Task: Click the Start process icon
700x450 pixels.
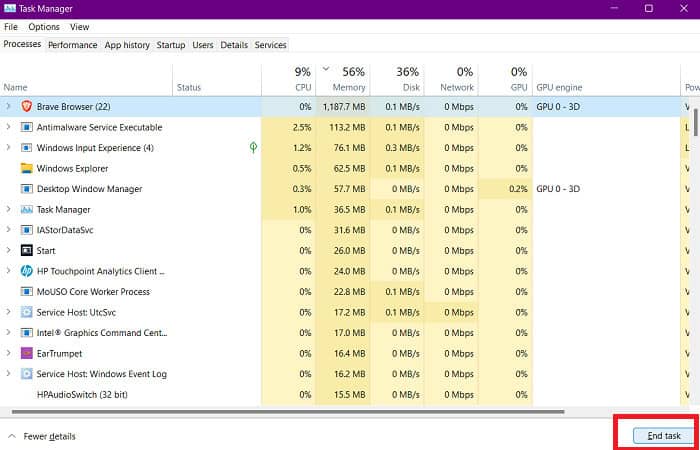Action: tap(27, 250)
